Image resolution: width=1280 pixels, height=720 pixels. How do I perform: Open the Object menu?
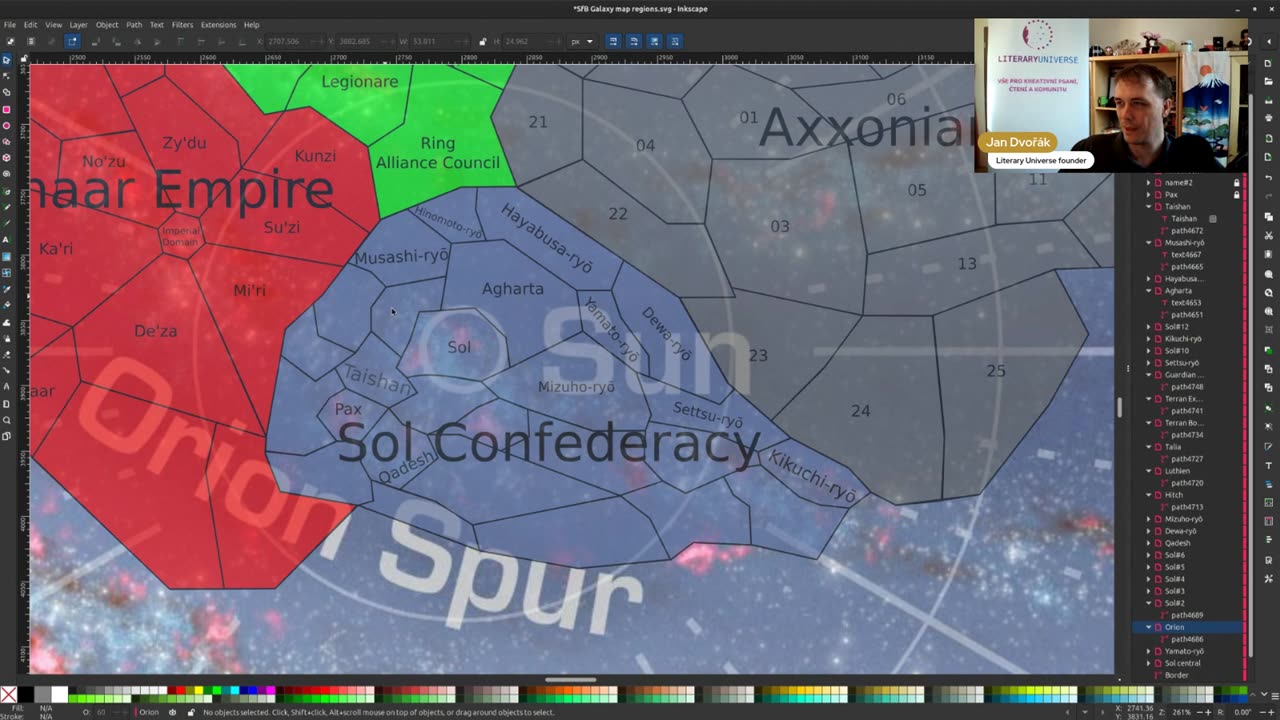107,25
